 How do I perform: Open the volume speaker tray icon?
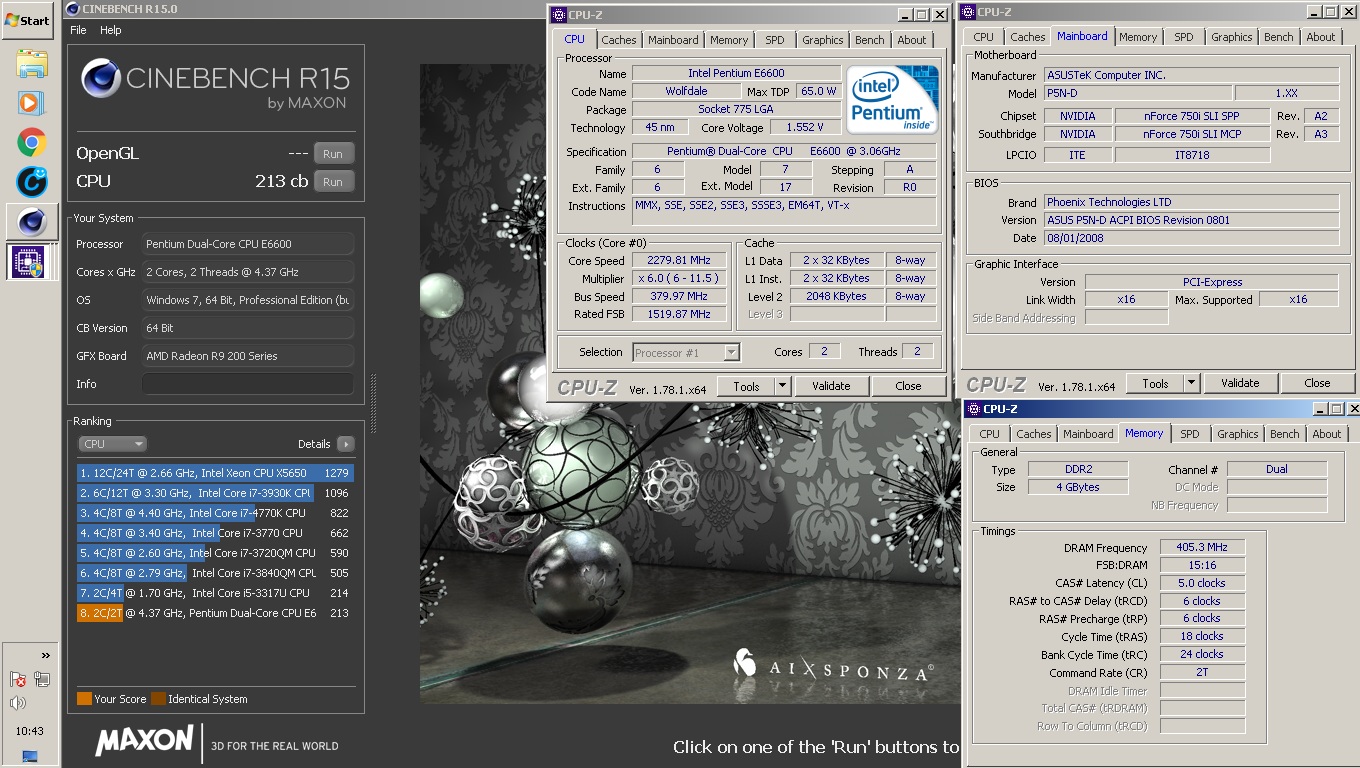[x=18, y=703]
